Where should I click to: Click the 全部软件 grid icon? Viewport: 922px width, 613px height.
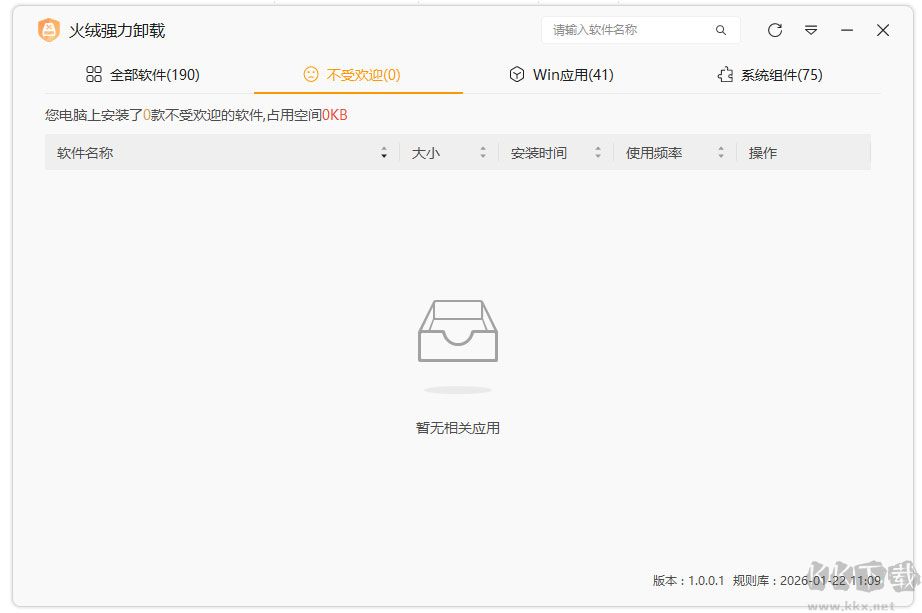pos(94,74)
